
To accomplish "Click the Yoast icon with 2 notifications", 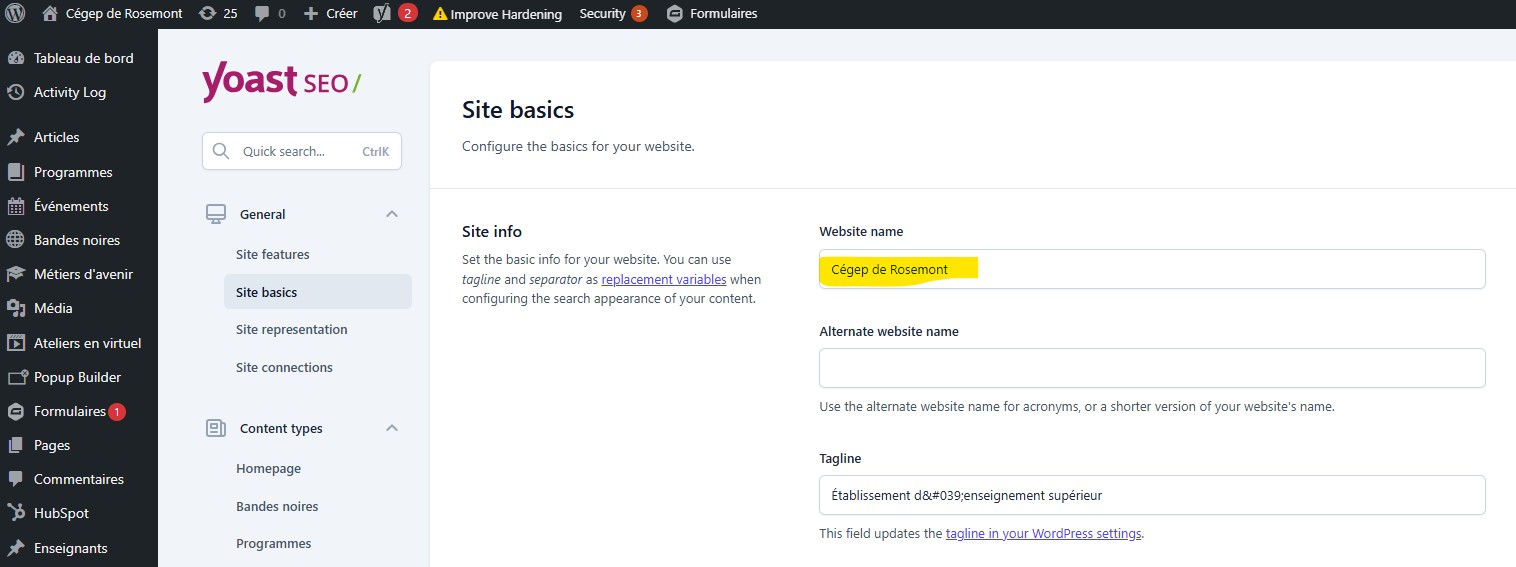I will tap(382, 14).
